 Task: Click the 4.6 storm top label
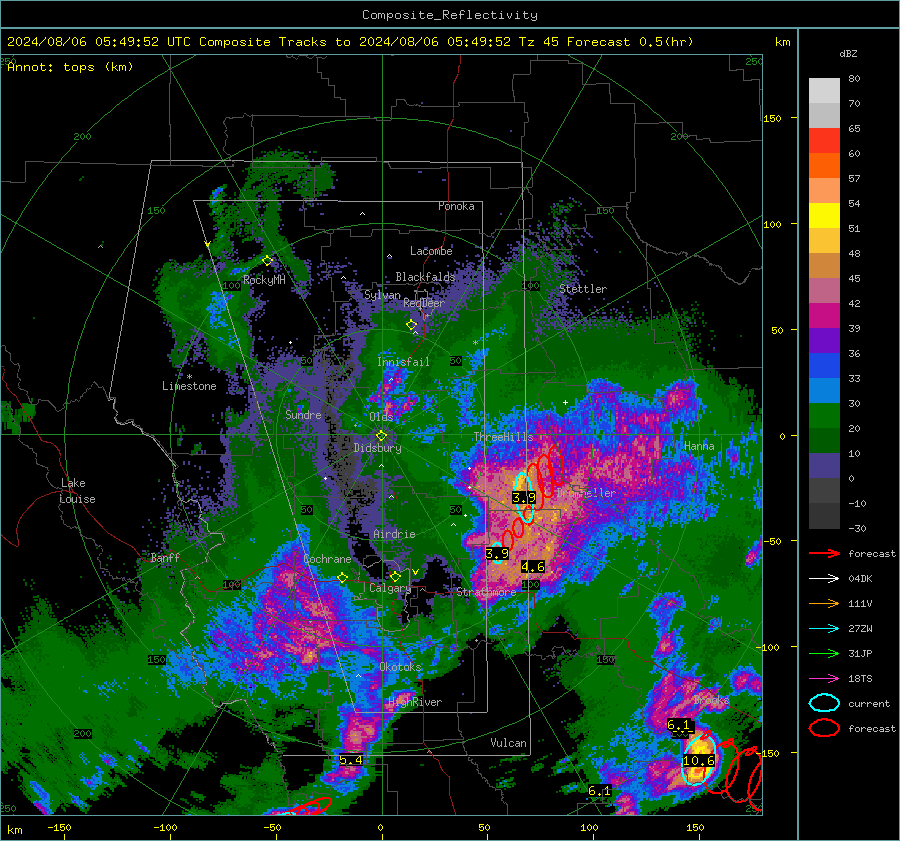pos(533,567)
